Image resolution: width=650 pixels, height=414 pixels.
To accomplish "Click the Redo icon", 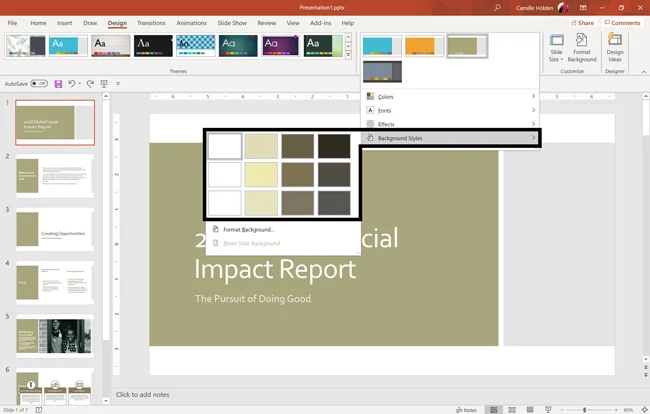I will 90,84.
